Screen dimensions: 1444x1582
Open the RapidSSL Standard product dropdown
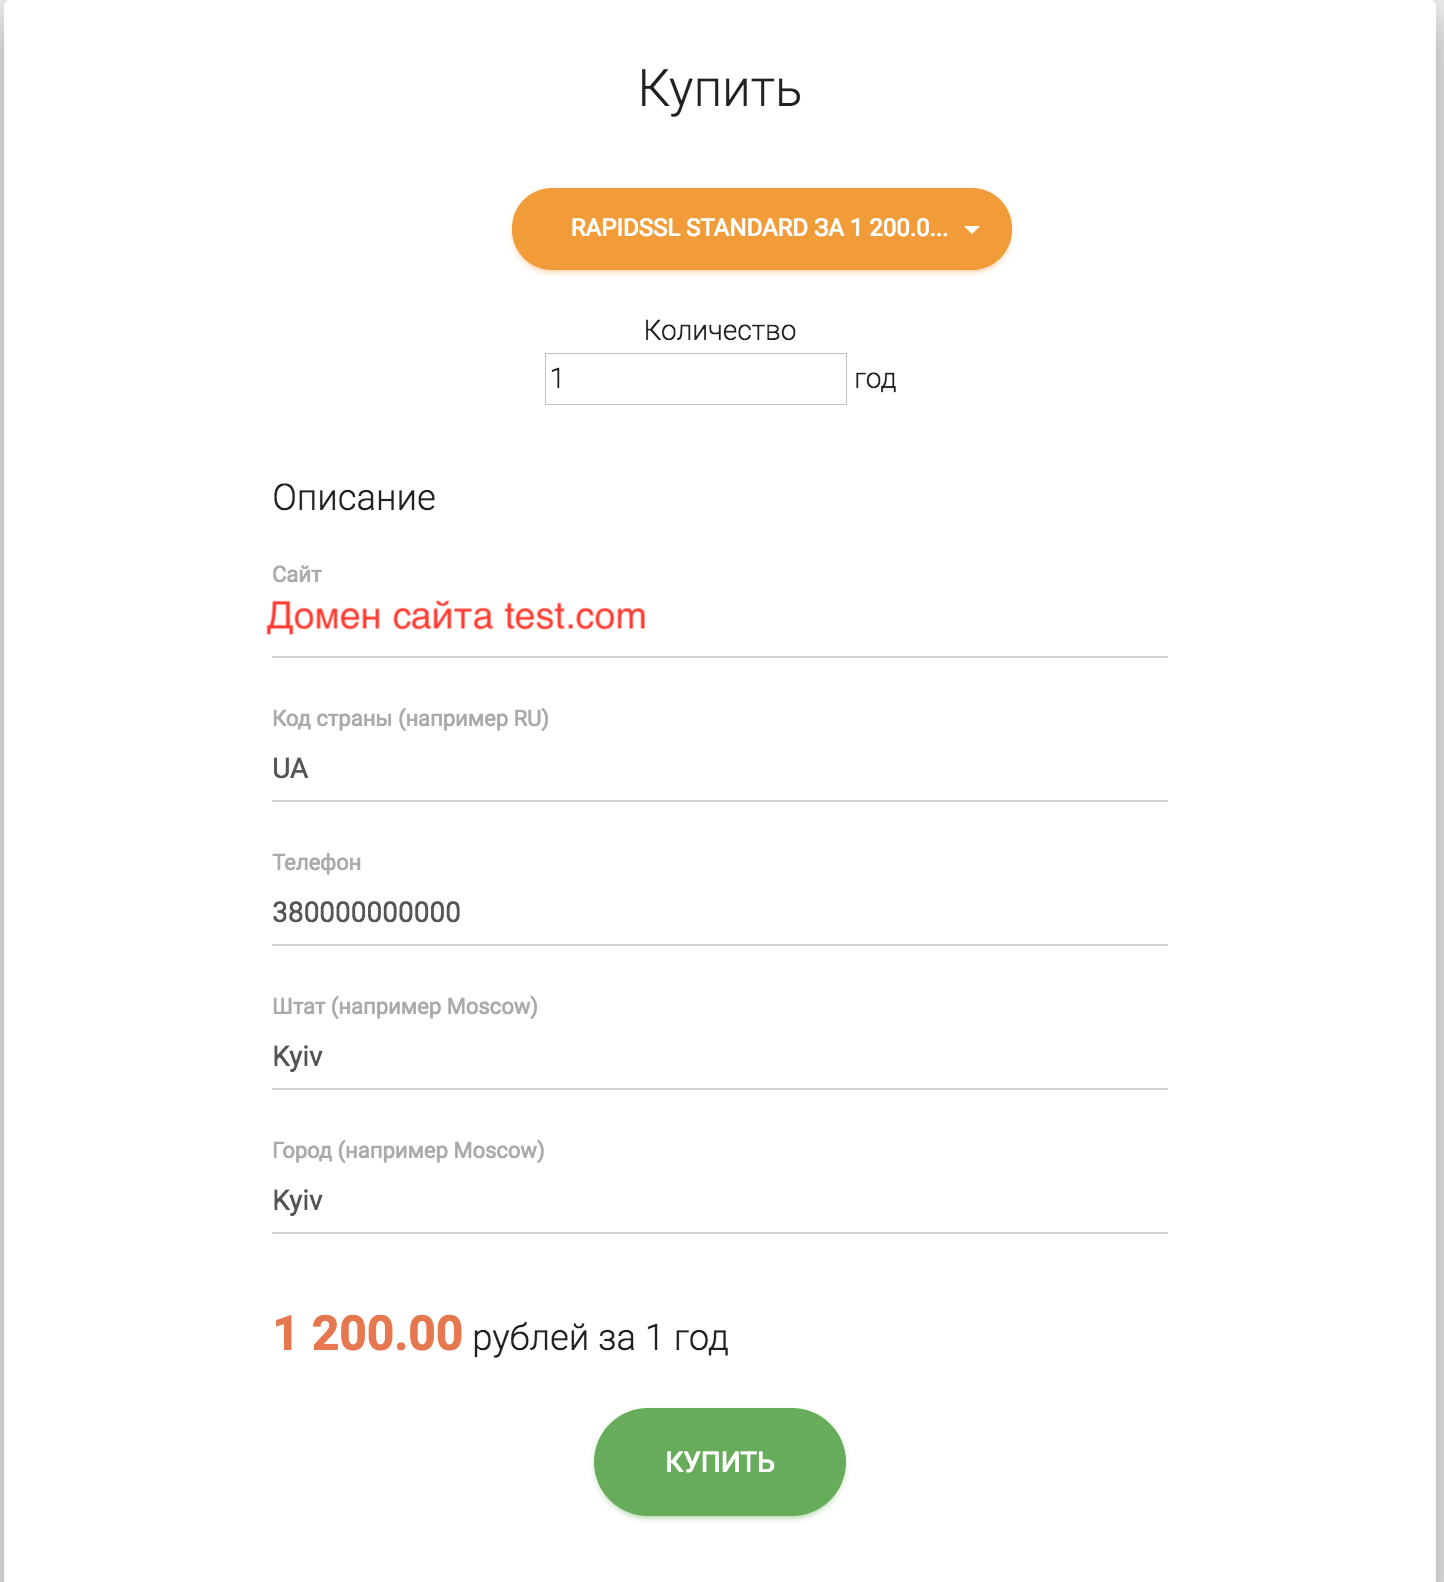761,229
